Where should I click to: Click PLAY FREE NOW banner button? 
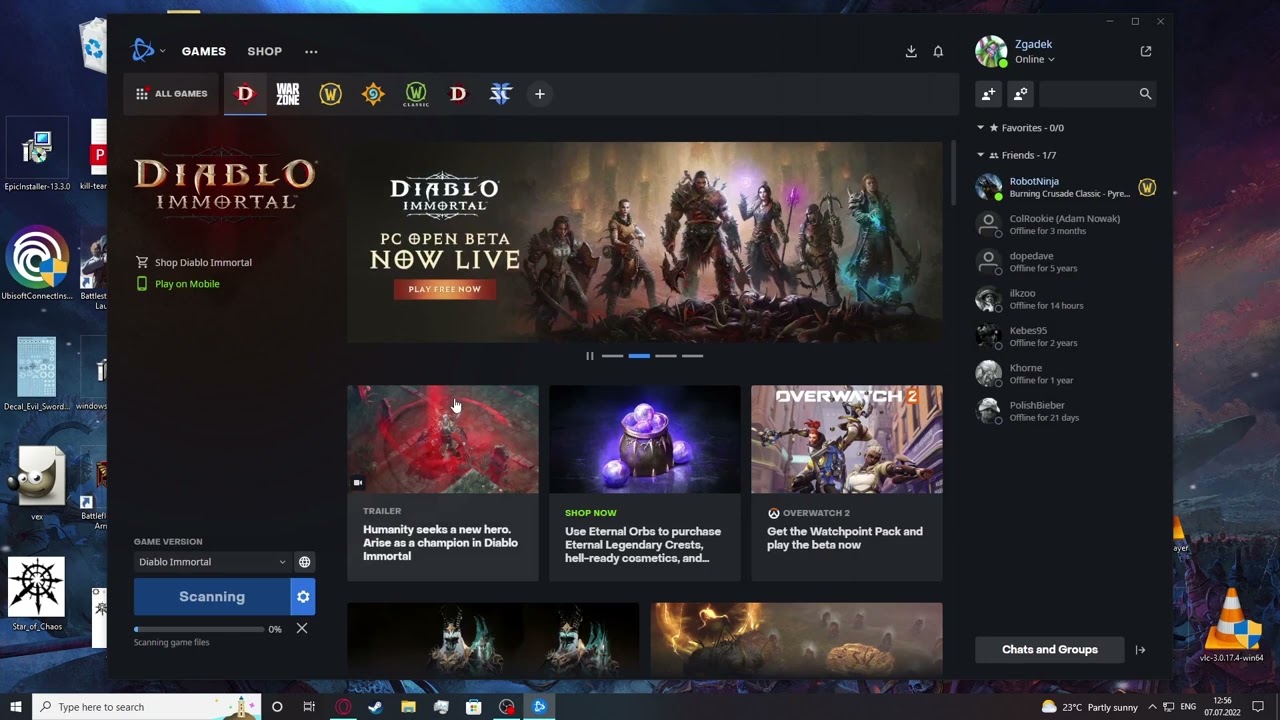click(x=445, y=289)
